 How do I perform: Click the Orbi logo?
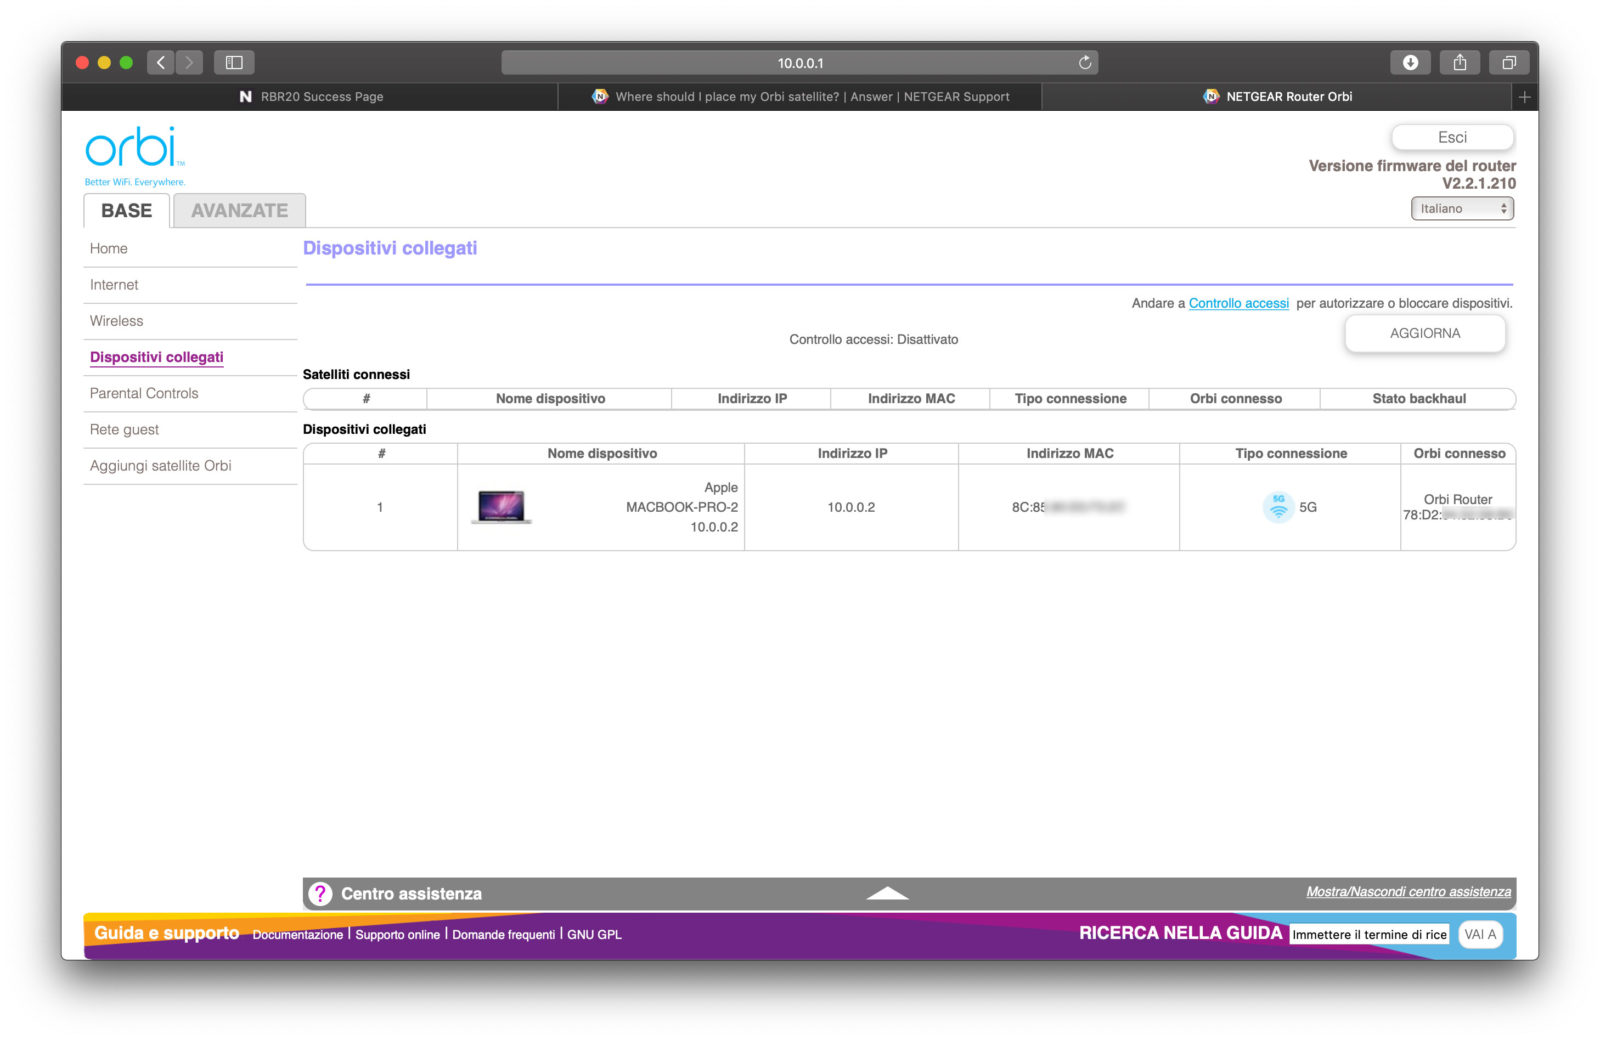pos(135,155)
